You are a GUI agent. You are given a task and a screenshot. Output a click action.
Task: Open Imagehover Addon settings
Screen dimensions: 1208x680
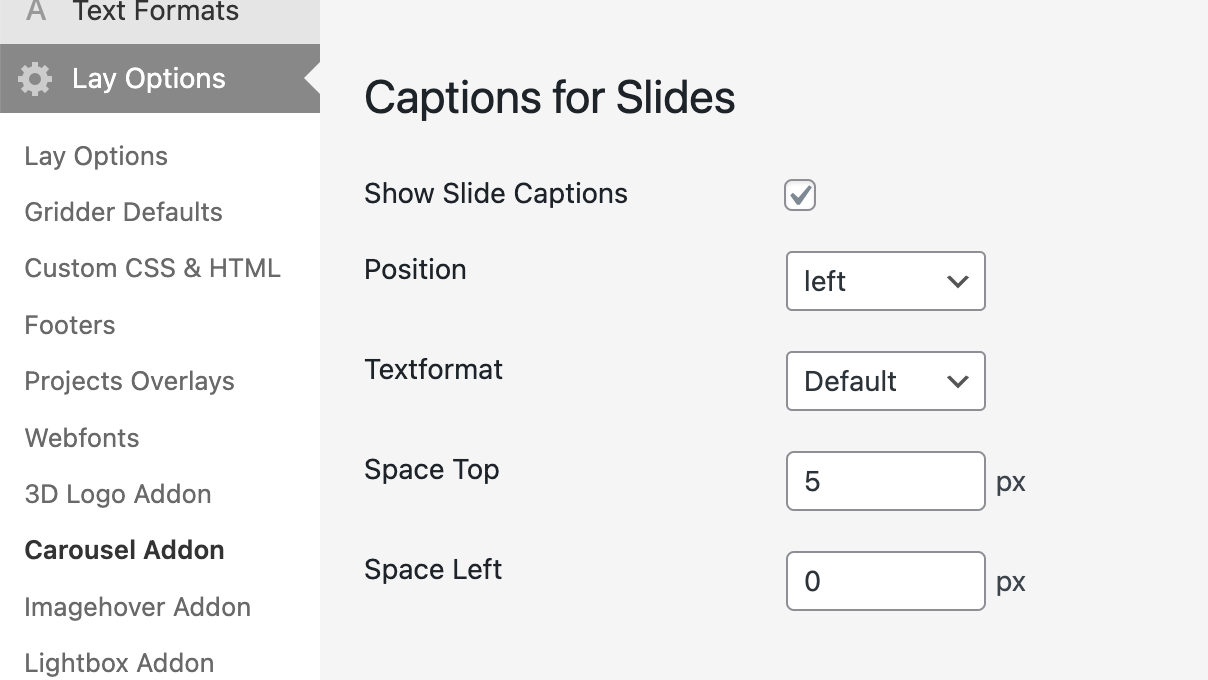click(137, 607)
